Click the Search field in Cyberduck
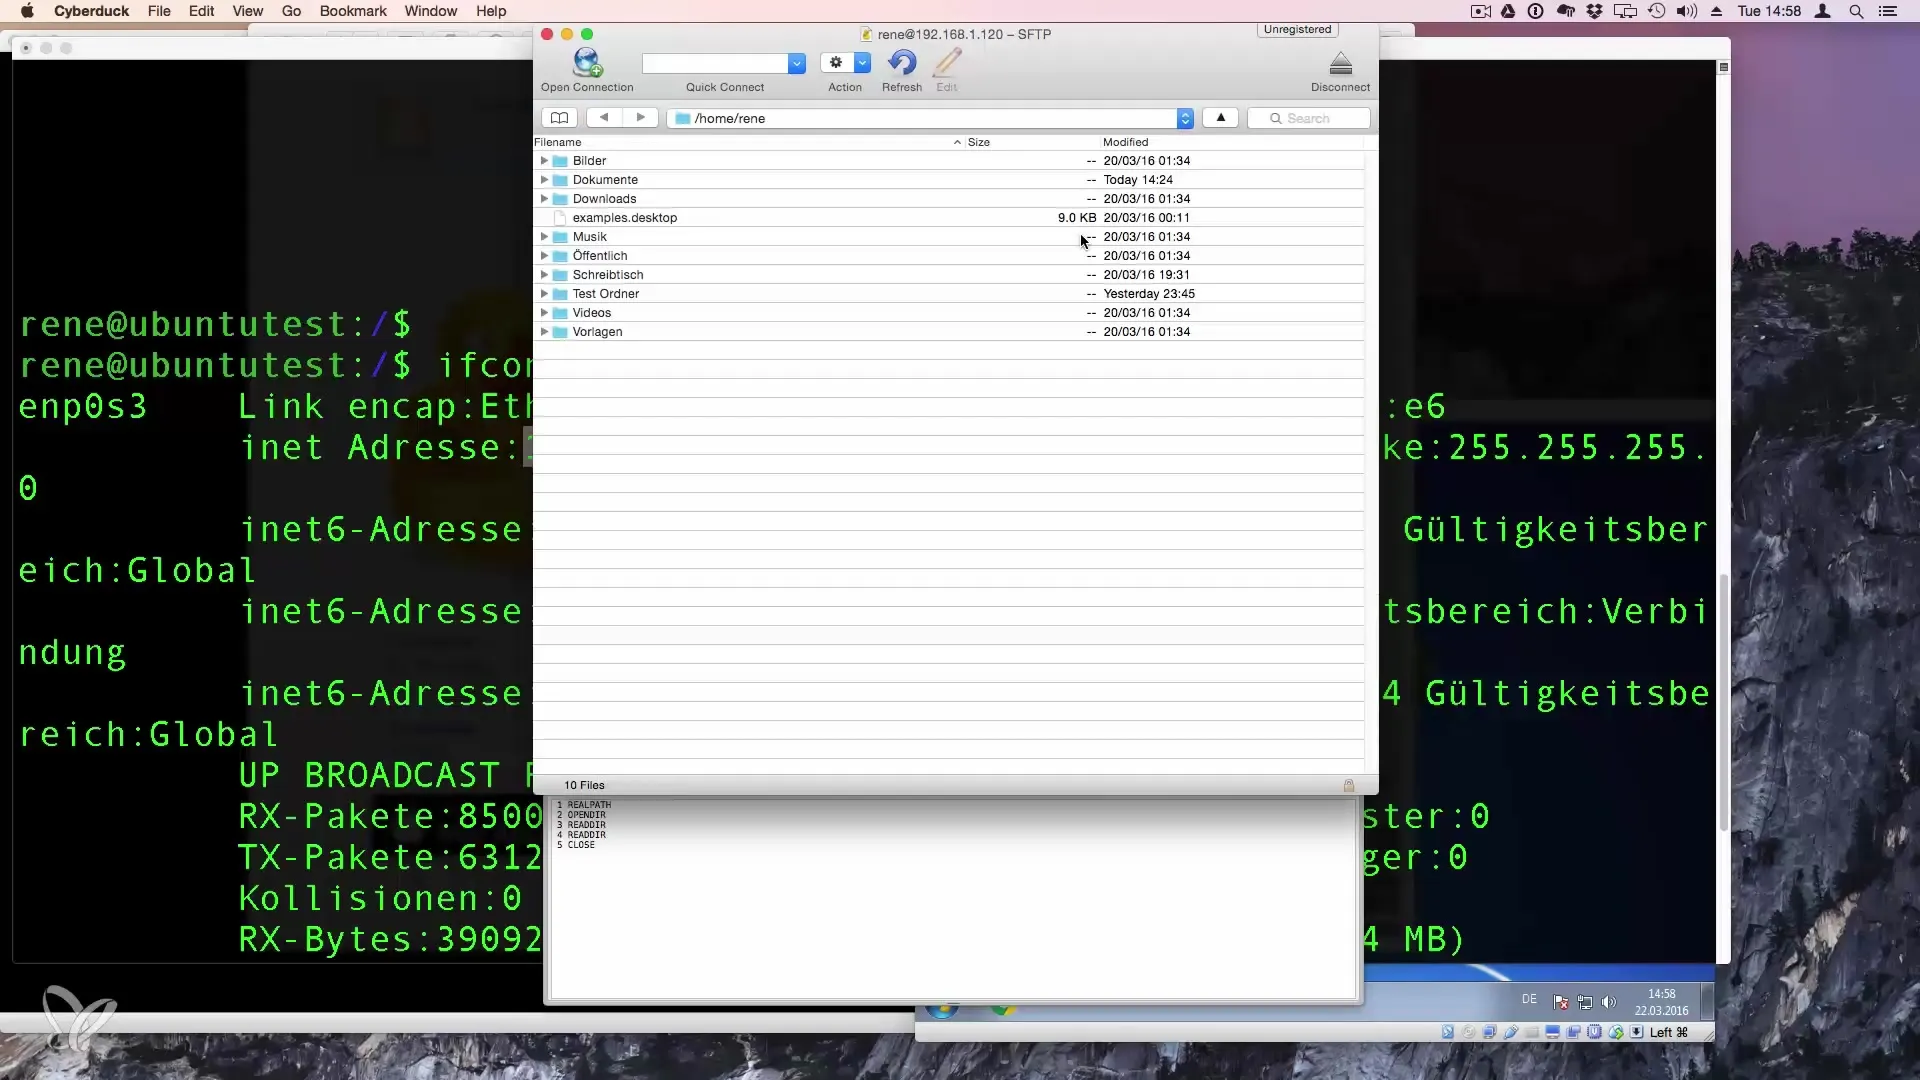The height and width of the screenshot is (1080, 1920). 1309,118
